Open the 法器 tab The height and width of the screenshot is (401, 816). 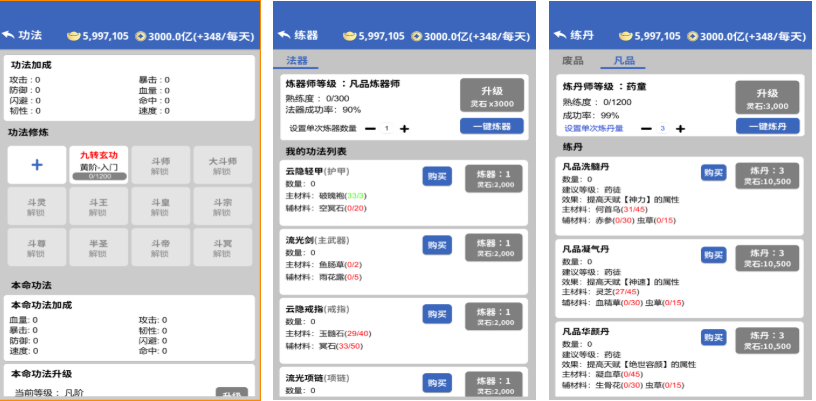[297, 61]
